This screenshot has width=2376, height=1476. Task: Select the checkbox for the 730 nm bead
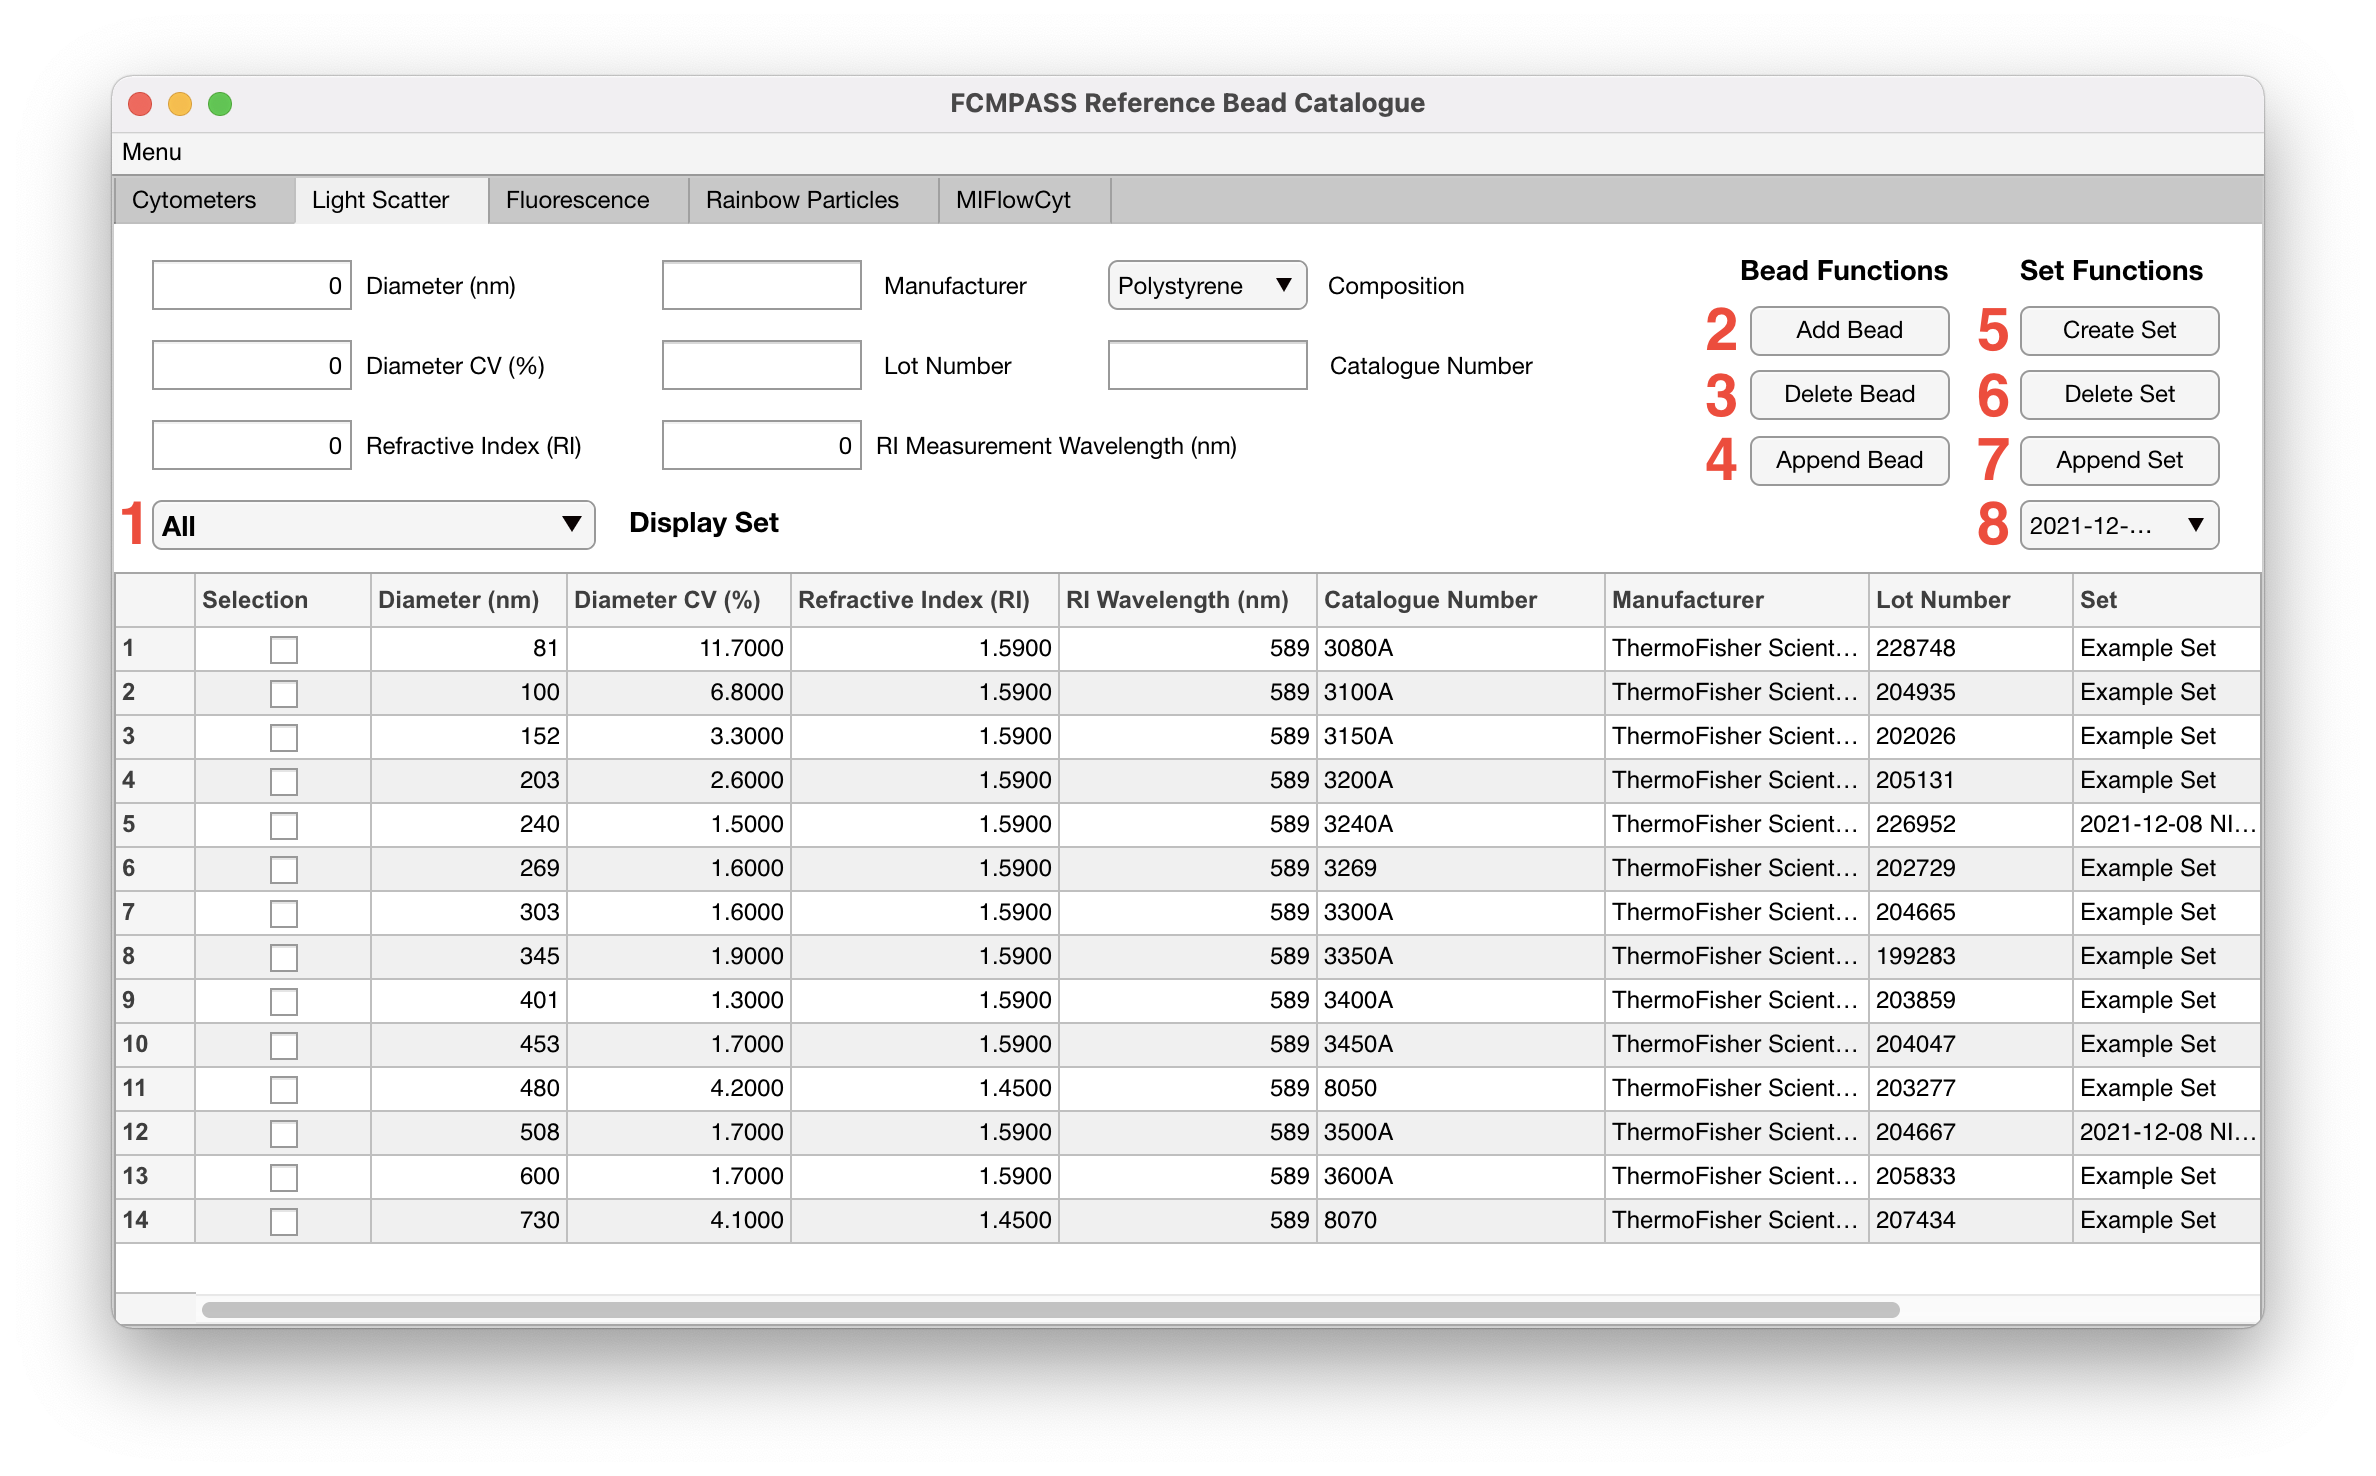tap(284, 1221)
